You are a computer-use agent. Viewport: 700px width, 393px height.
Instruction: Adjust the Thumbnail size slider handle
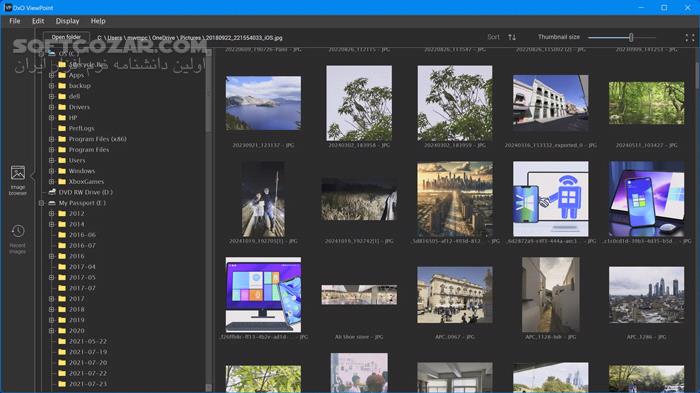[631, 38]
